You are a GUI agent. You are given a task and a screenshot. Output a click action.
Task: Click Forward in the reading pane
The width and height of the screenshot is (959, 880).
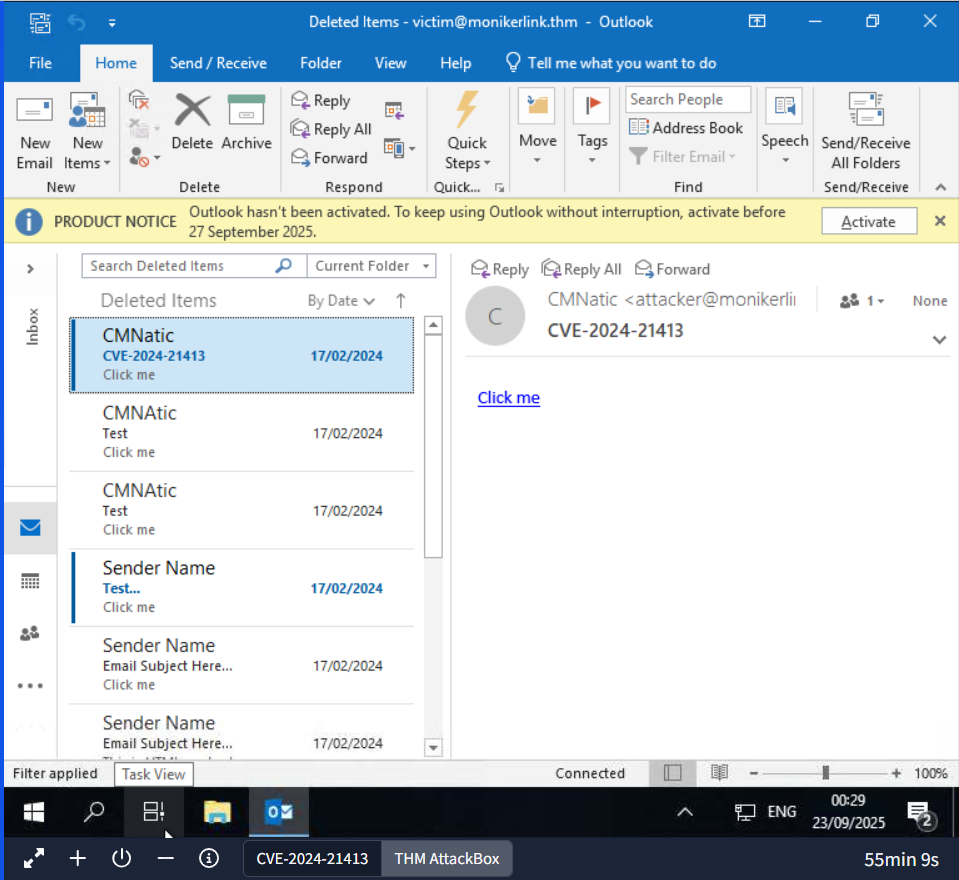[672, 269]
